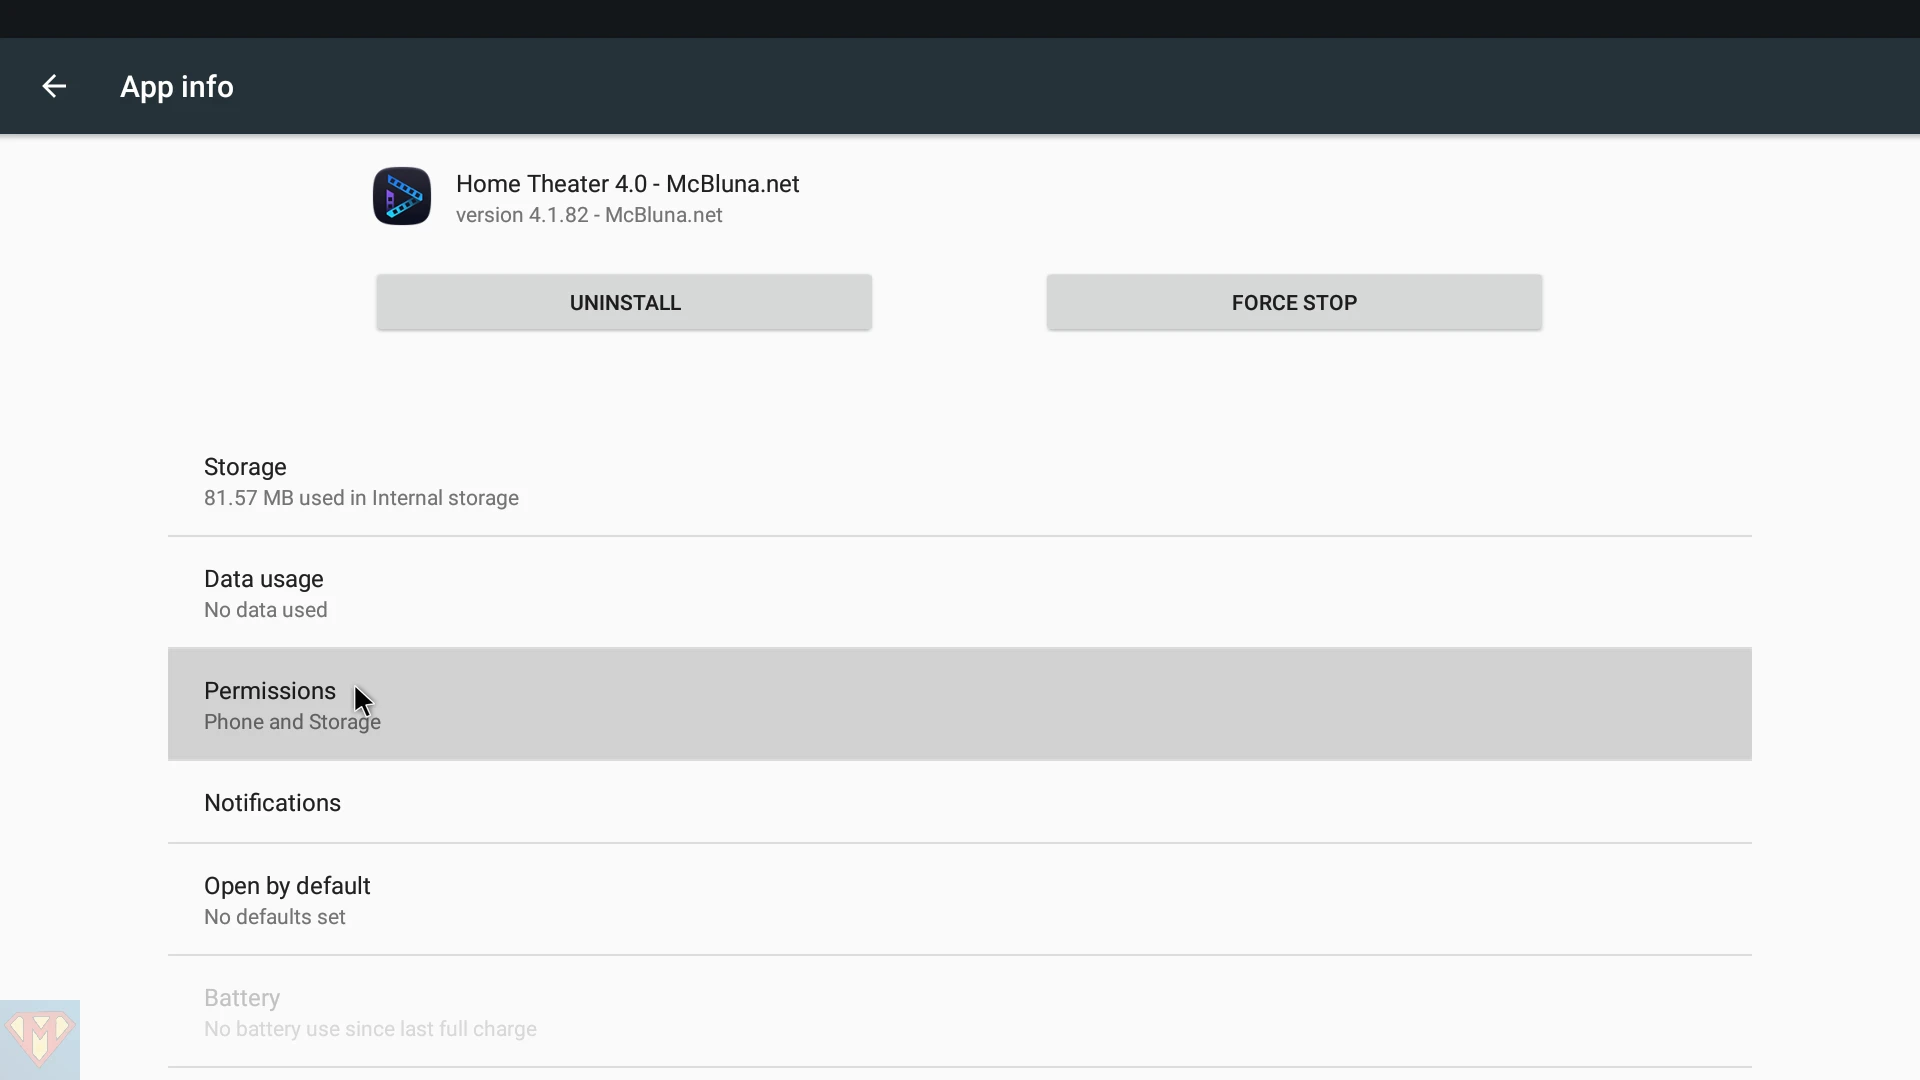Click '81.57 MB used in Internal storage'
This screenshot has height=1080, width=1920.
(361, 498)
